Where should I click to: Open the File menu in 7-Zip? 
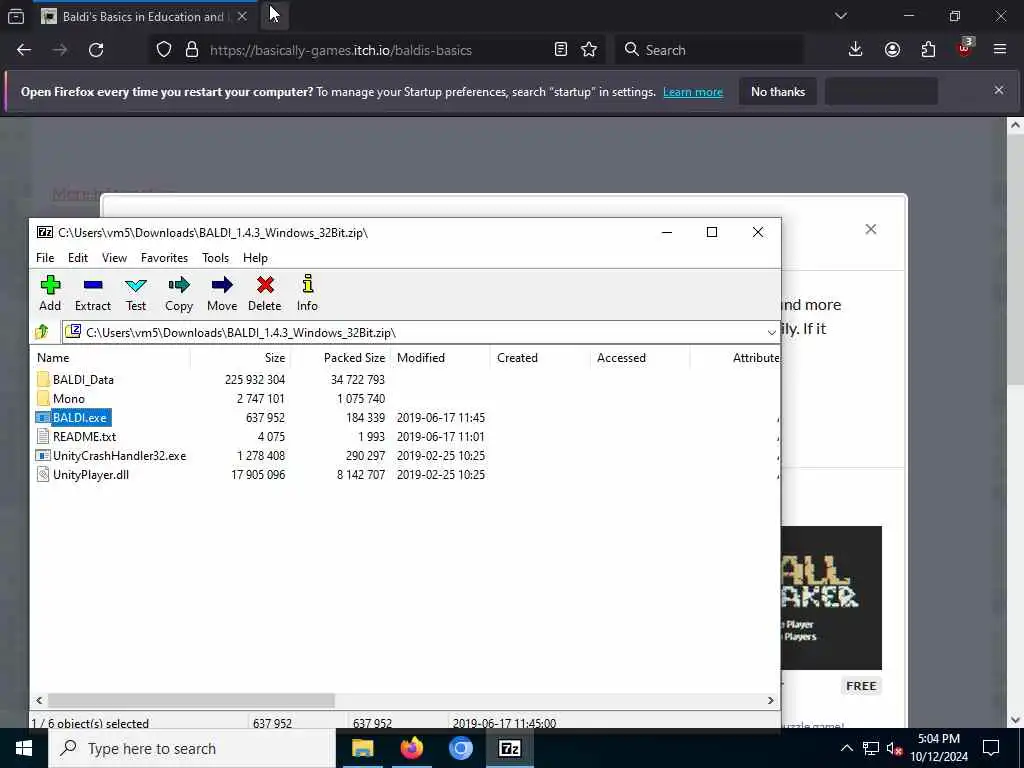(45, 258)
